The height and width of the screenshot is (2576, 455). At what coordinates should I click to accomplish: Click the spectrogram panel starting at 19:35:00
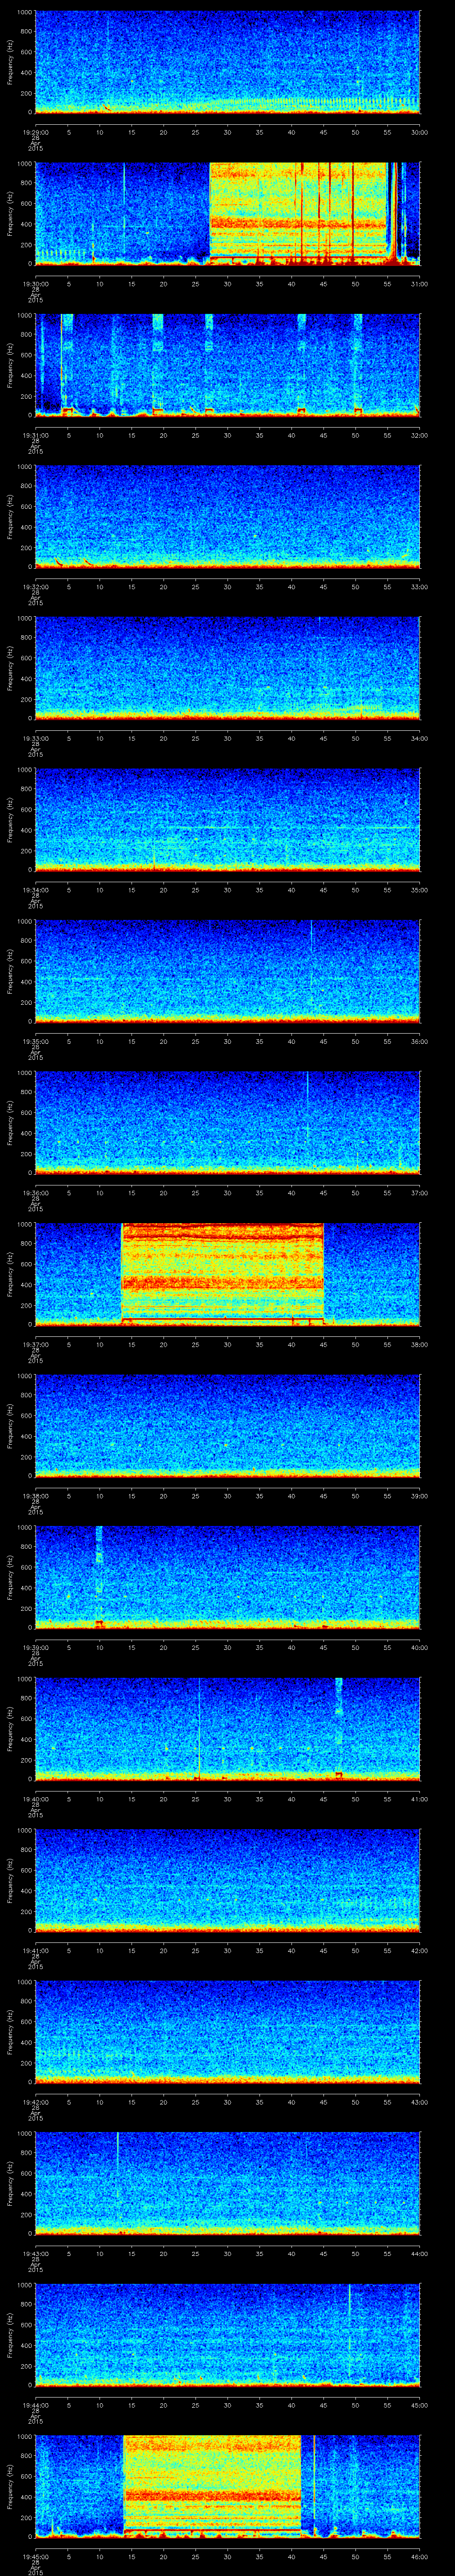pyautogui.click(x=227, y=971)
